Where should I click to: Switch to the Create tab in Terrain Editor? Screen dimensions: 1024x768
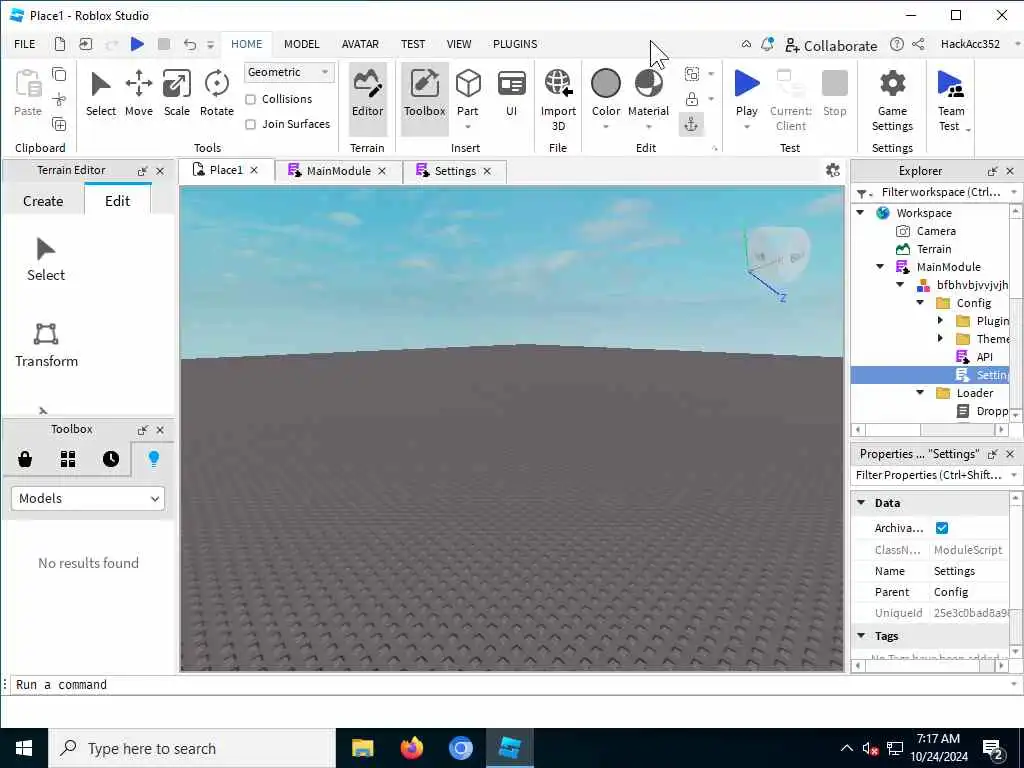(43, 201)
